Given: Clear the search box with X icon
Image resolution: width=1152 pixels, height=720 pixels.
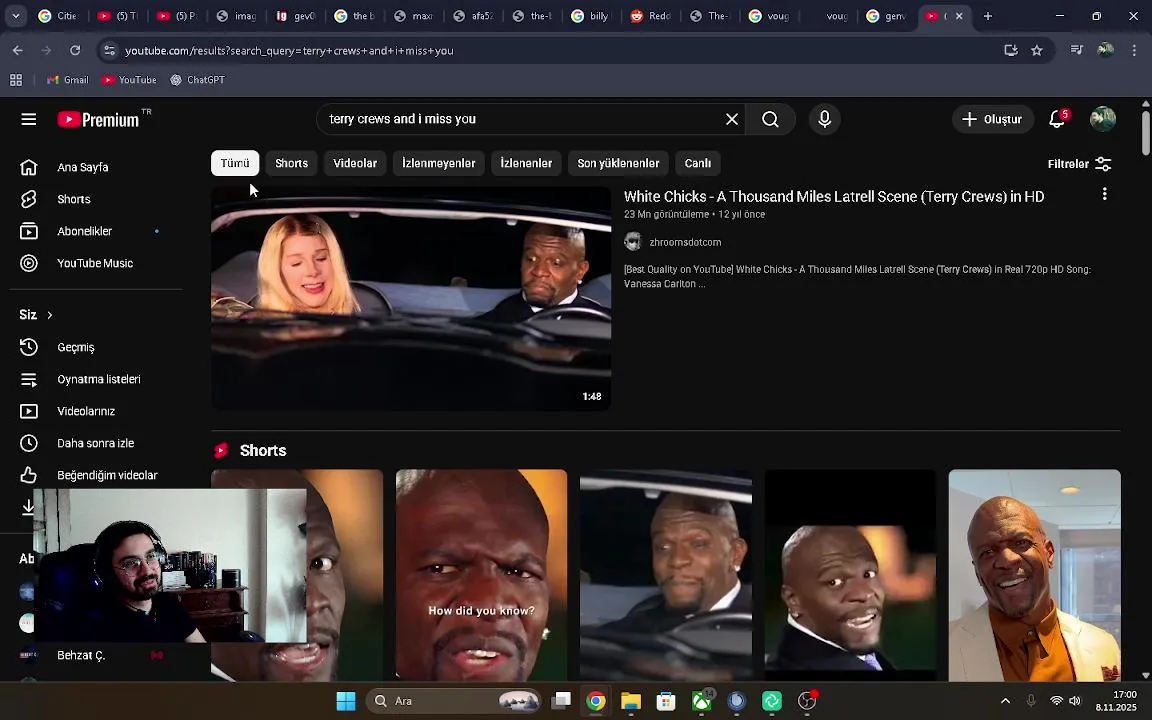Looking at the screenshot, I should tap(732, 119).
